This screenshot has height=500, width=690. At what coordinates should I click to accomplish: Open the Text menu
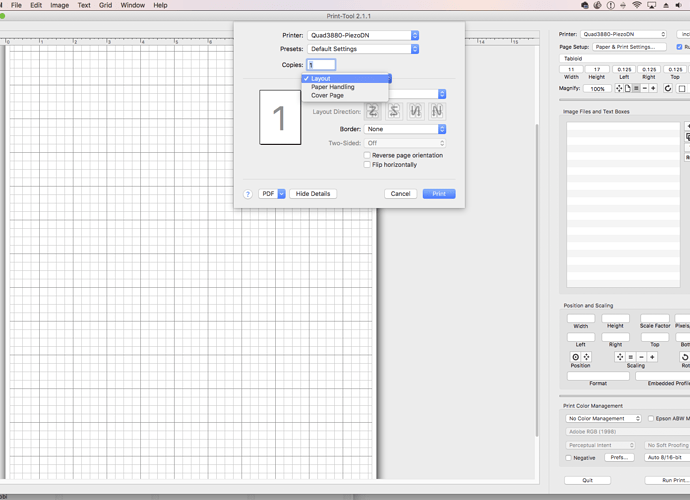point(84,5)
